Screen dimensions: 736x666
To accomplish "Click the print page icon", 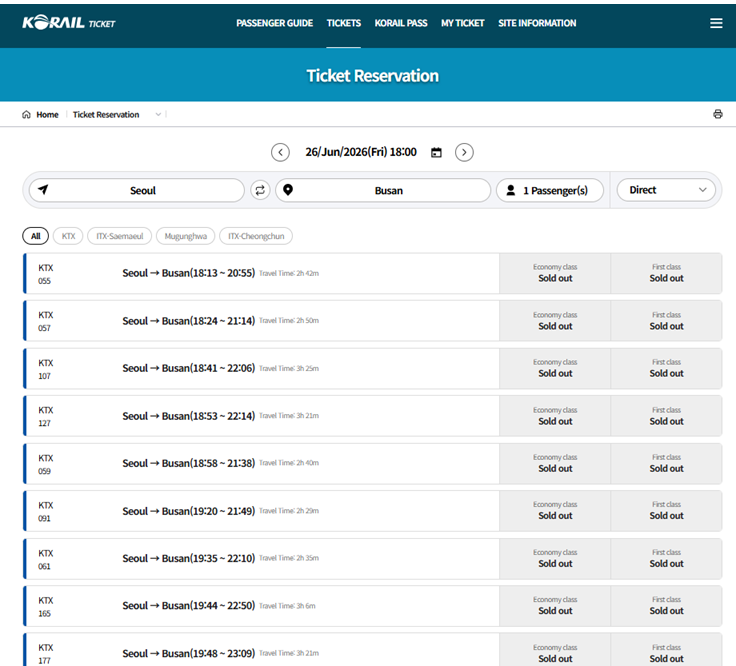I will click(718, 114).
